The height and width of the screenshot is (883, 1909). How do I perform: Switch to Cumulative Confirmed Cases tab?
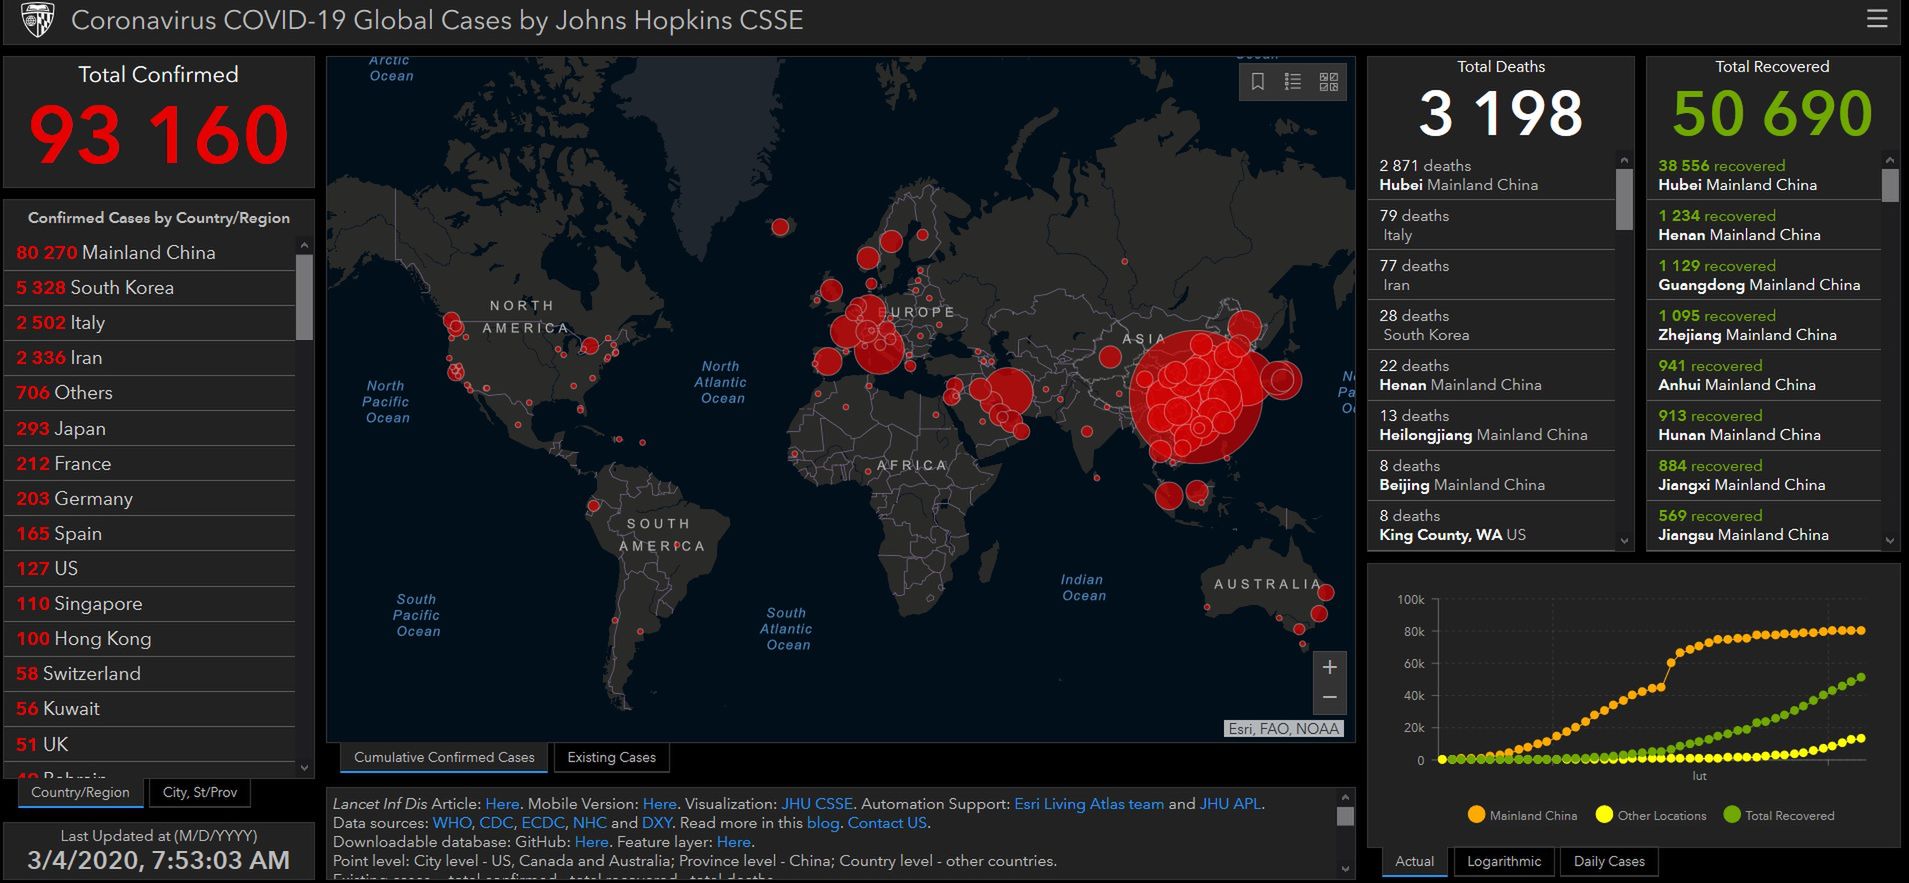(444, 757)
